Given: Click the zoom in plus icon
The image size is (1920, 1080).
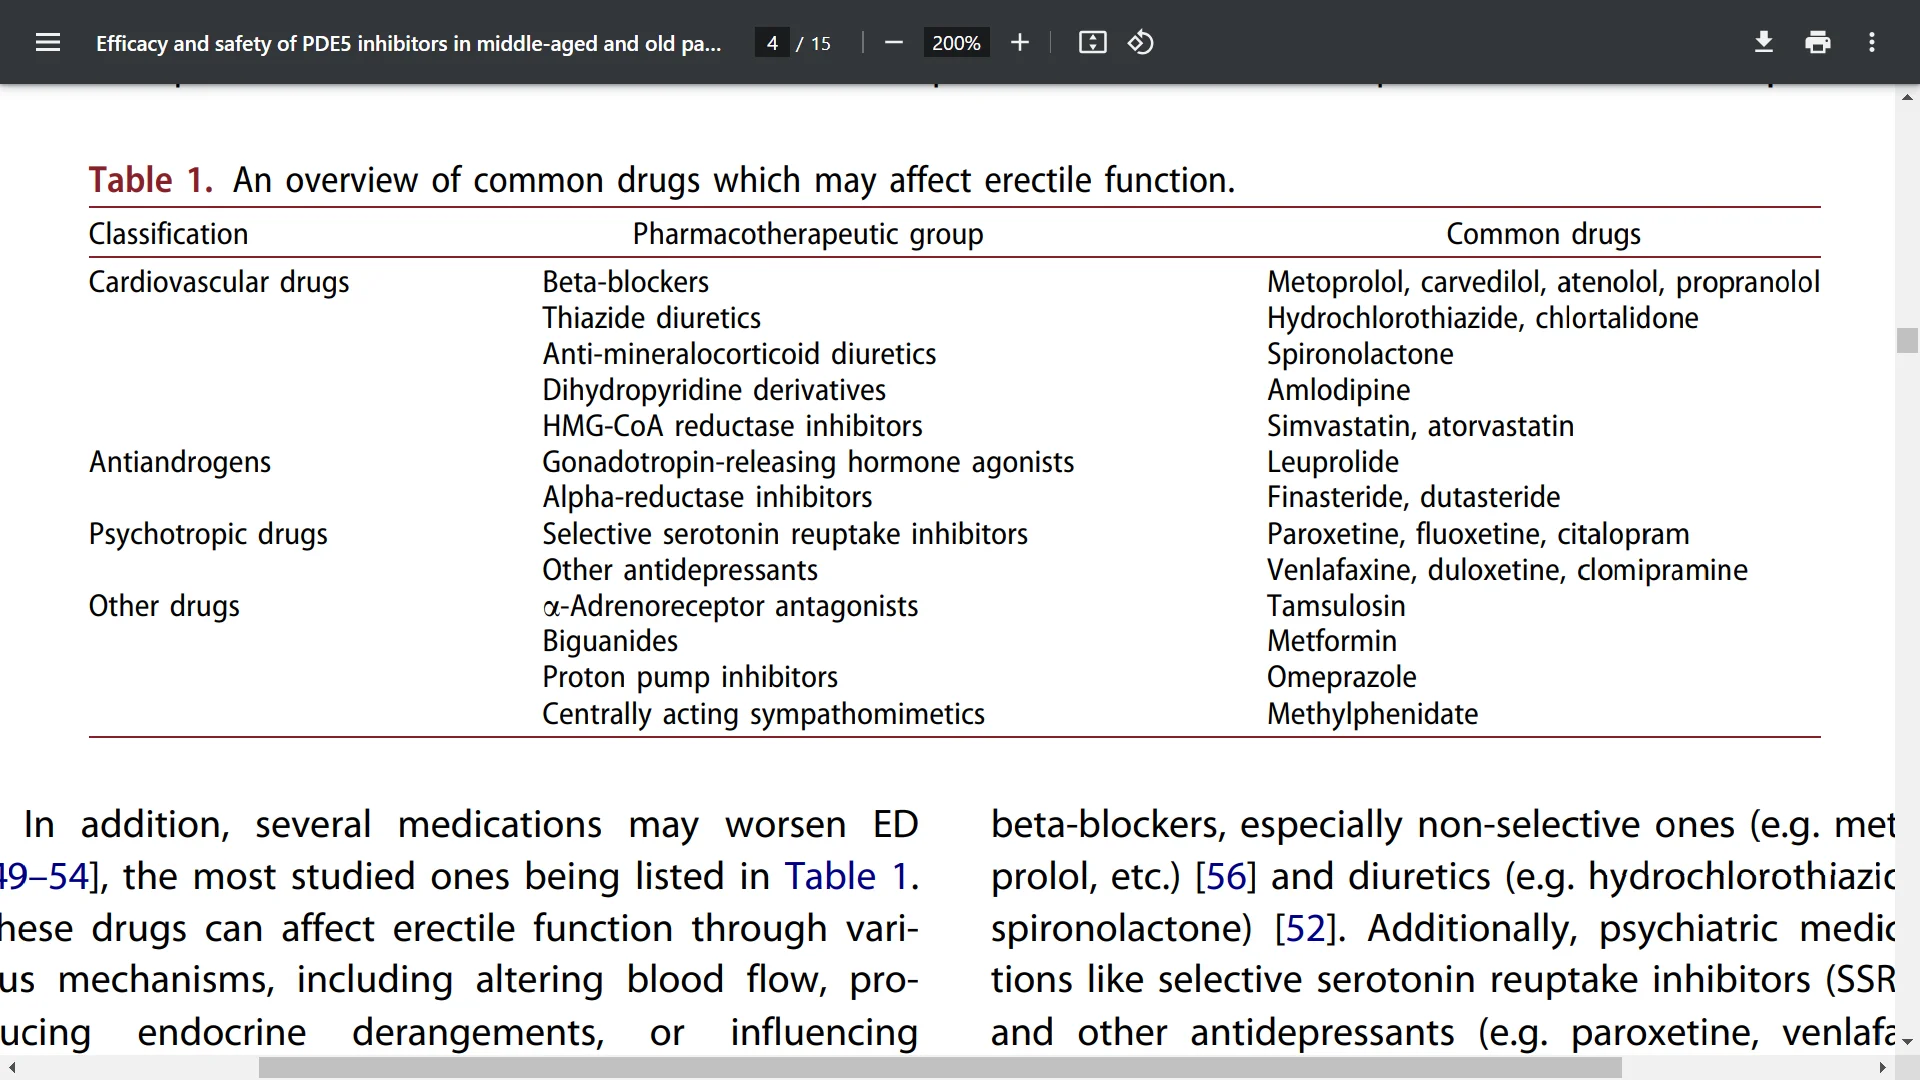Looking at the screenshot, I should tap(1019, 43).
